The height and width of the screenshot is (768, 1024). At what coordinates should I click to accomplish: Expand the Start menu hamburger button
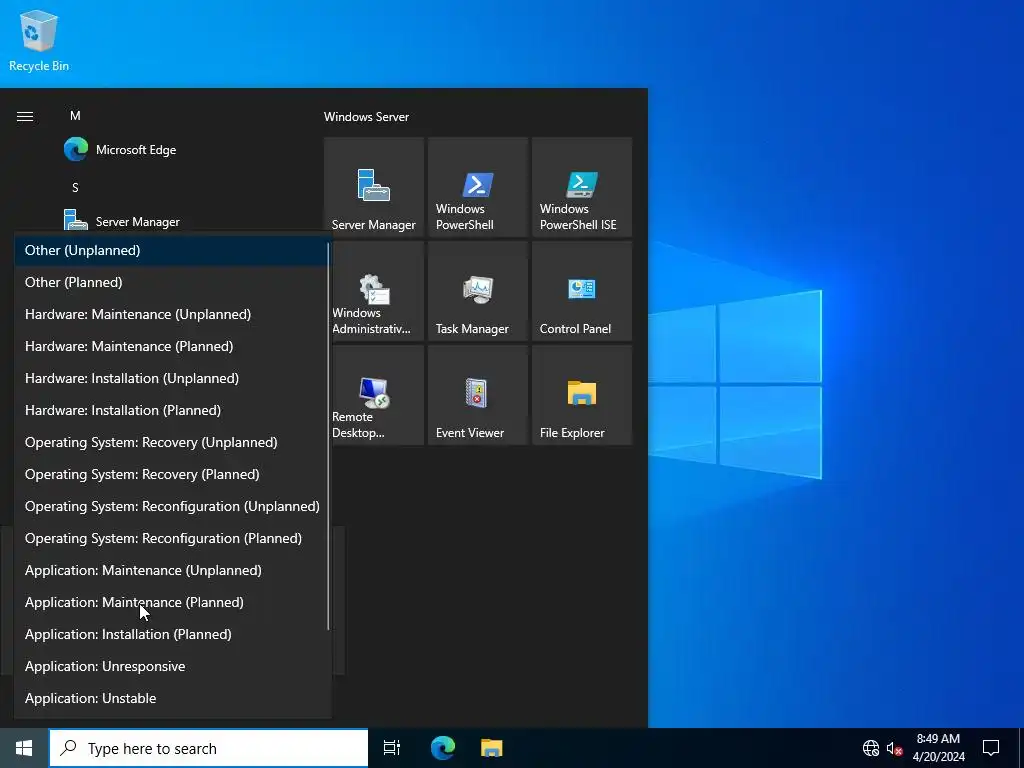tap(25, 116)
